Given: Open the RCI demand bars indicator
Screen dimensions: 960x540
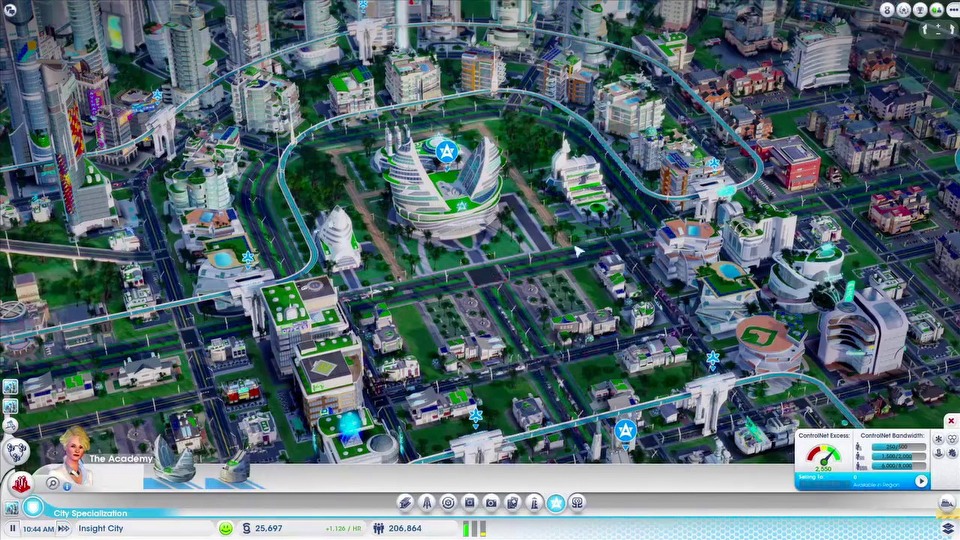Looking at the screenshot, I should tap(474, 528).
